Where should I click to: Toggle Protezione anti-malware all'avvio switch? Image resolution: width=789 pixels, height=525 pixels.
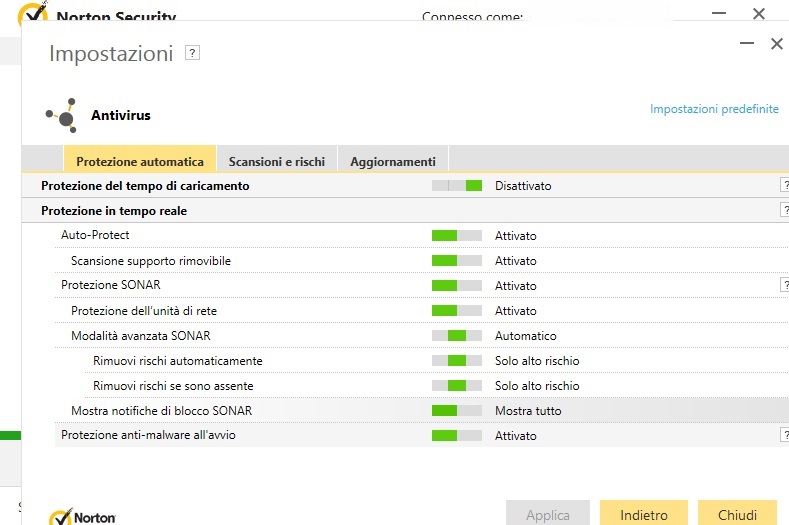pos(457,435)
